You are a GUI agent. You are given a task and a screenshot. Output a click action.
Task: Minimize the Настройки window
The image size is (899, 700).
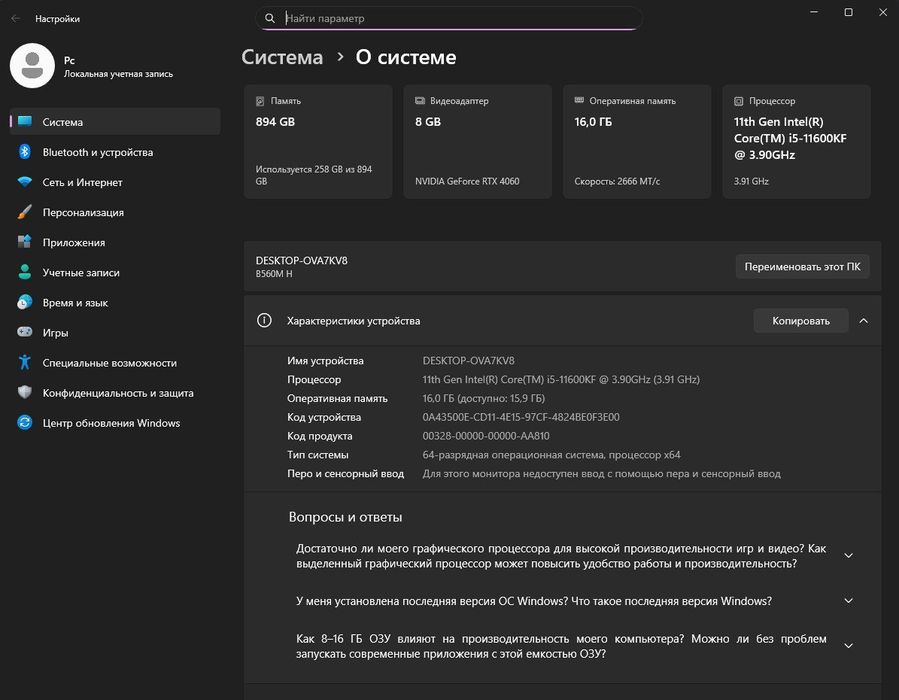(814, 12)
